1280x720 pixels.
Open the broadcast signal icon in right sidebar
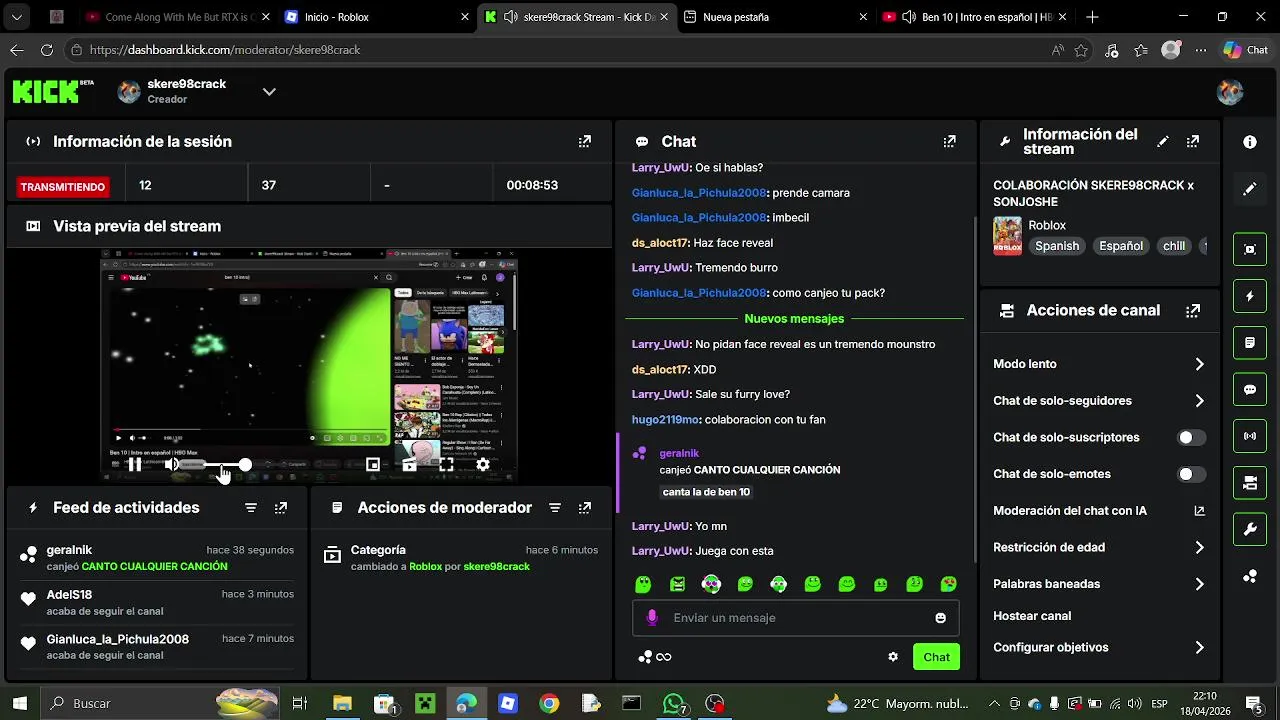pyautogui.click(x=1250, y=436)
